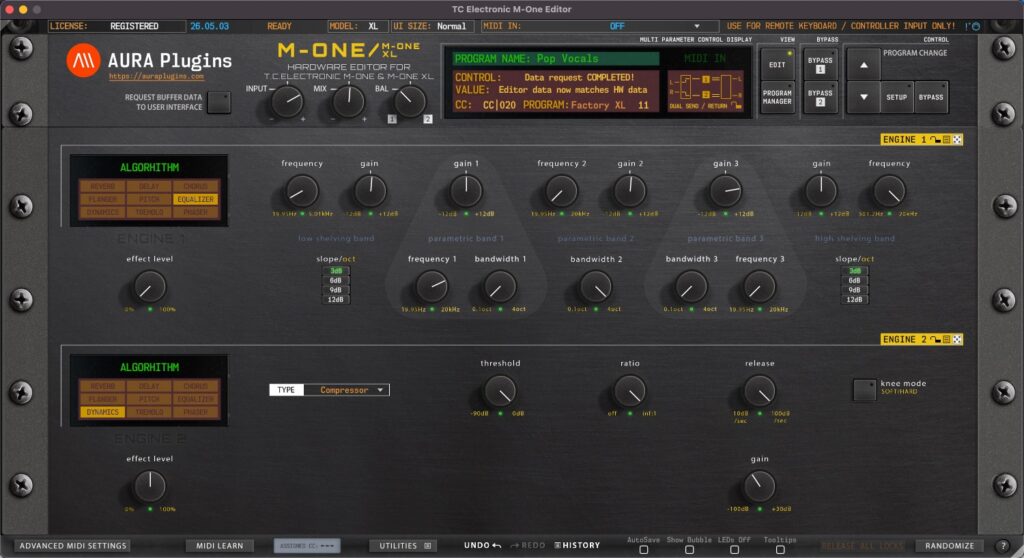Select Chorus algorithm in Engine 2
The height and width of the screenshot is (558, 1024).
tap(195, 387)
